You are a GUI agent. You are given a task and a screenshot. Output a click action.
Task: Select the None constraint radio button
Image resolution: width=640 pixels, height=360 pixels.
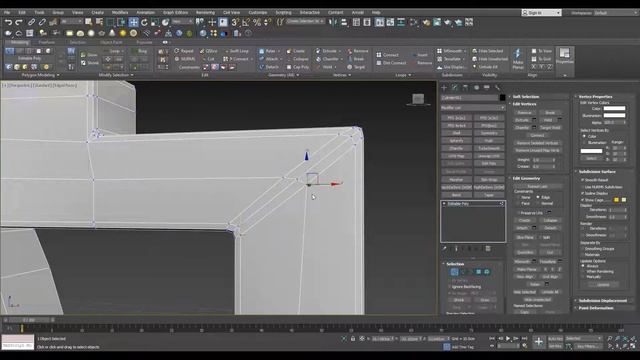(519, 197)
